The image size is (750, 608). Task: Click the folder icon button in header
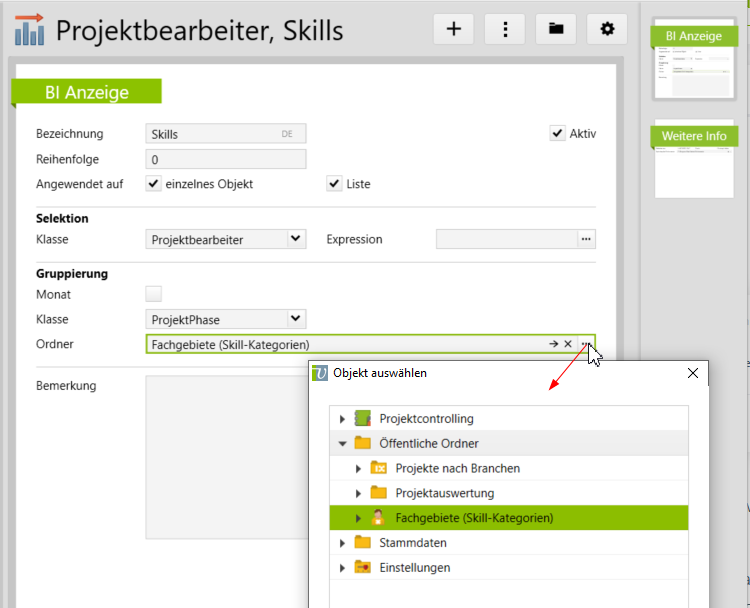(x=556, y=29)
